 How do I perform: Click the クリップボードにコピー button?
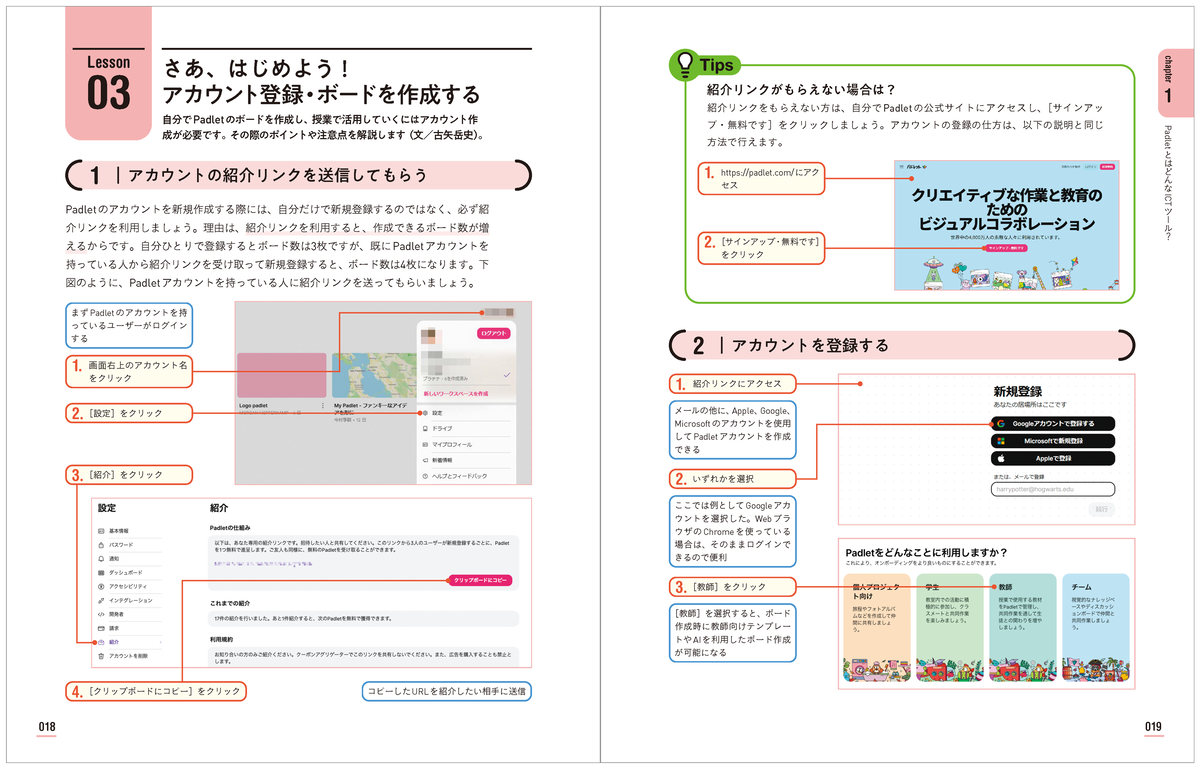pyautogui.click(x=481, y=579)
